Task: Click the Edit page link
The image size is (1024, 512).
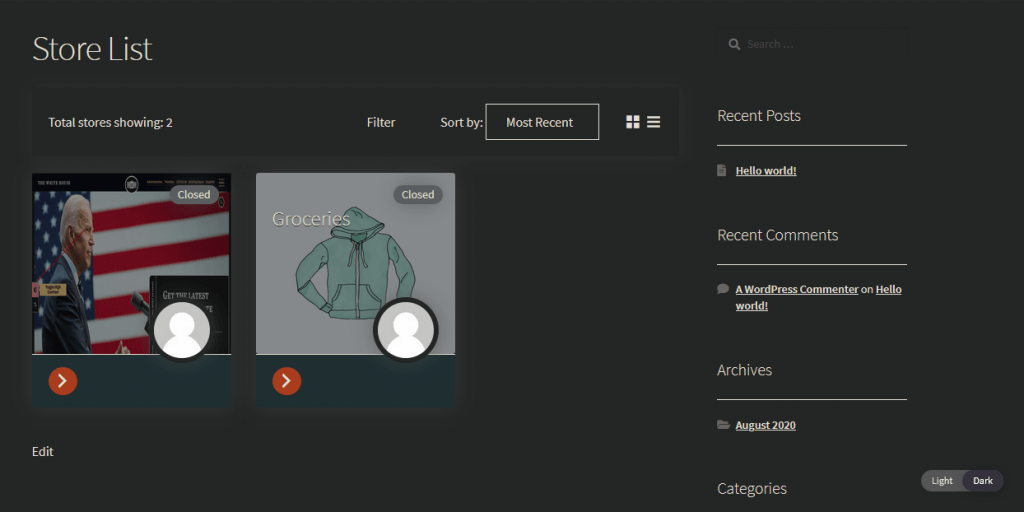Action: click(x=42, y=451)
